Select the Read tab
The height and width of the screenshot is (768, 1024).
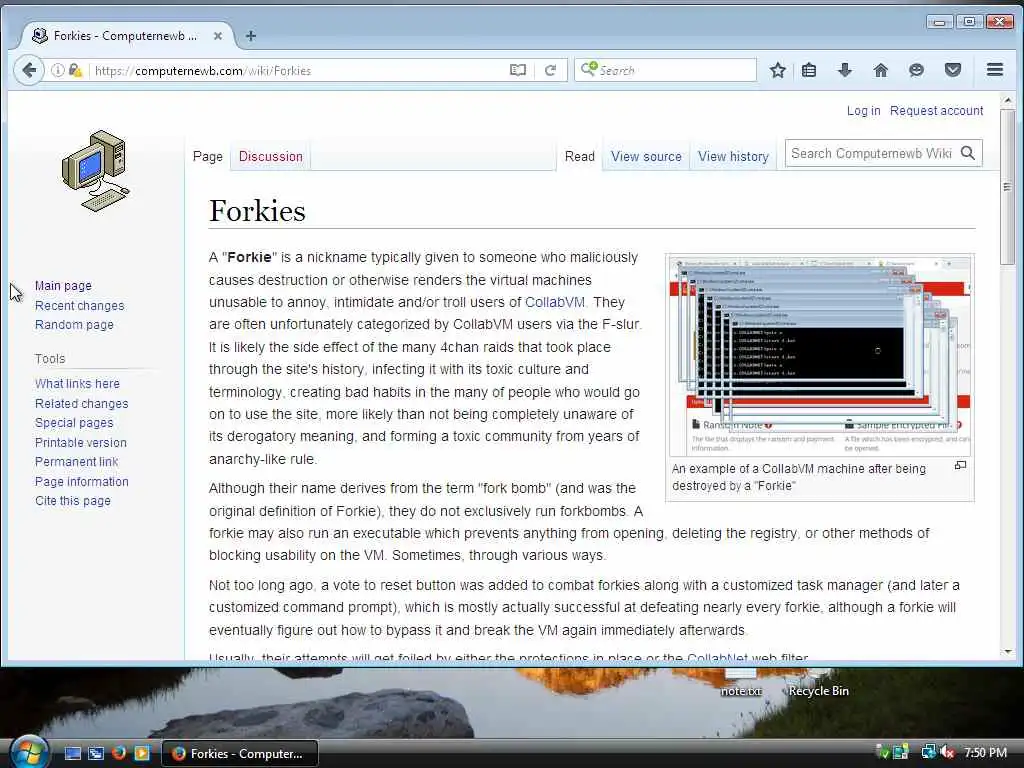579,157
